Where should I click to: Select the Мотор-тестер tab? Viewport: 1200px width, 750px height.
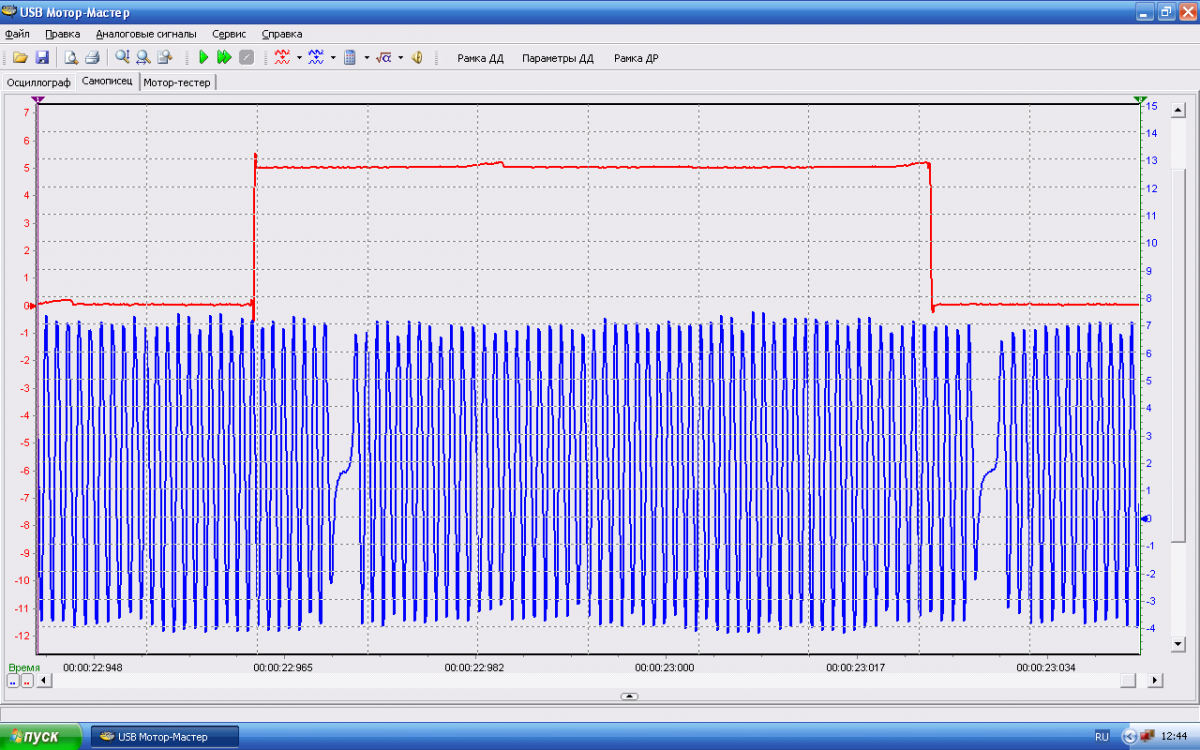pos(177,83)
